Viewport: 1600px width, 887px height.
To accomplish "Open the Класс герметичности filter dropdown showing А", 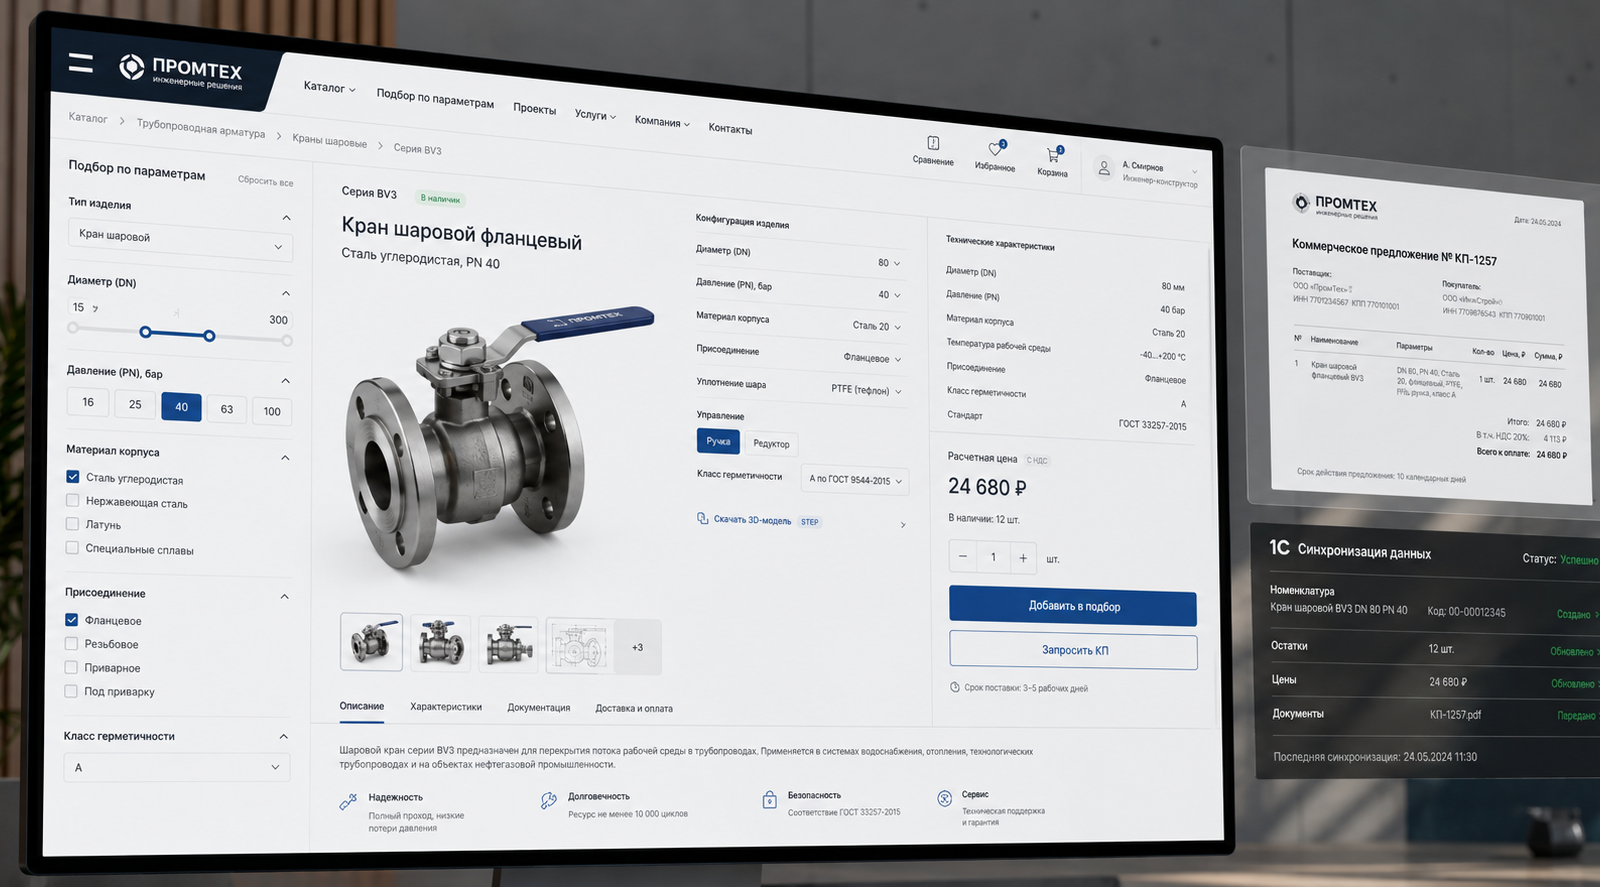I will [177, 767].
